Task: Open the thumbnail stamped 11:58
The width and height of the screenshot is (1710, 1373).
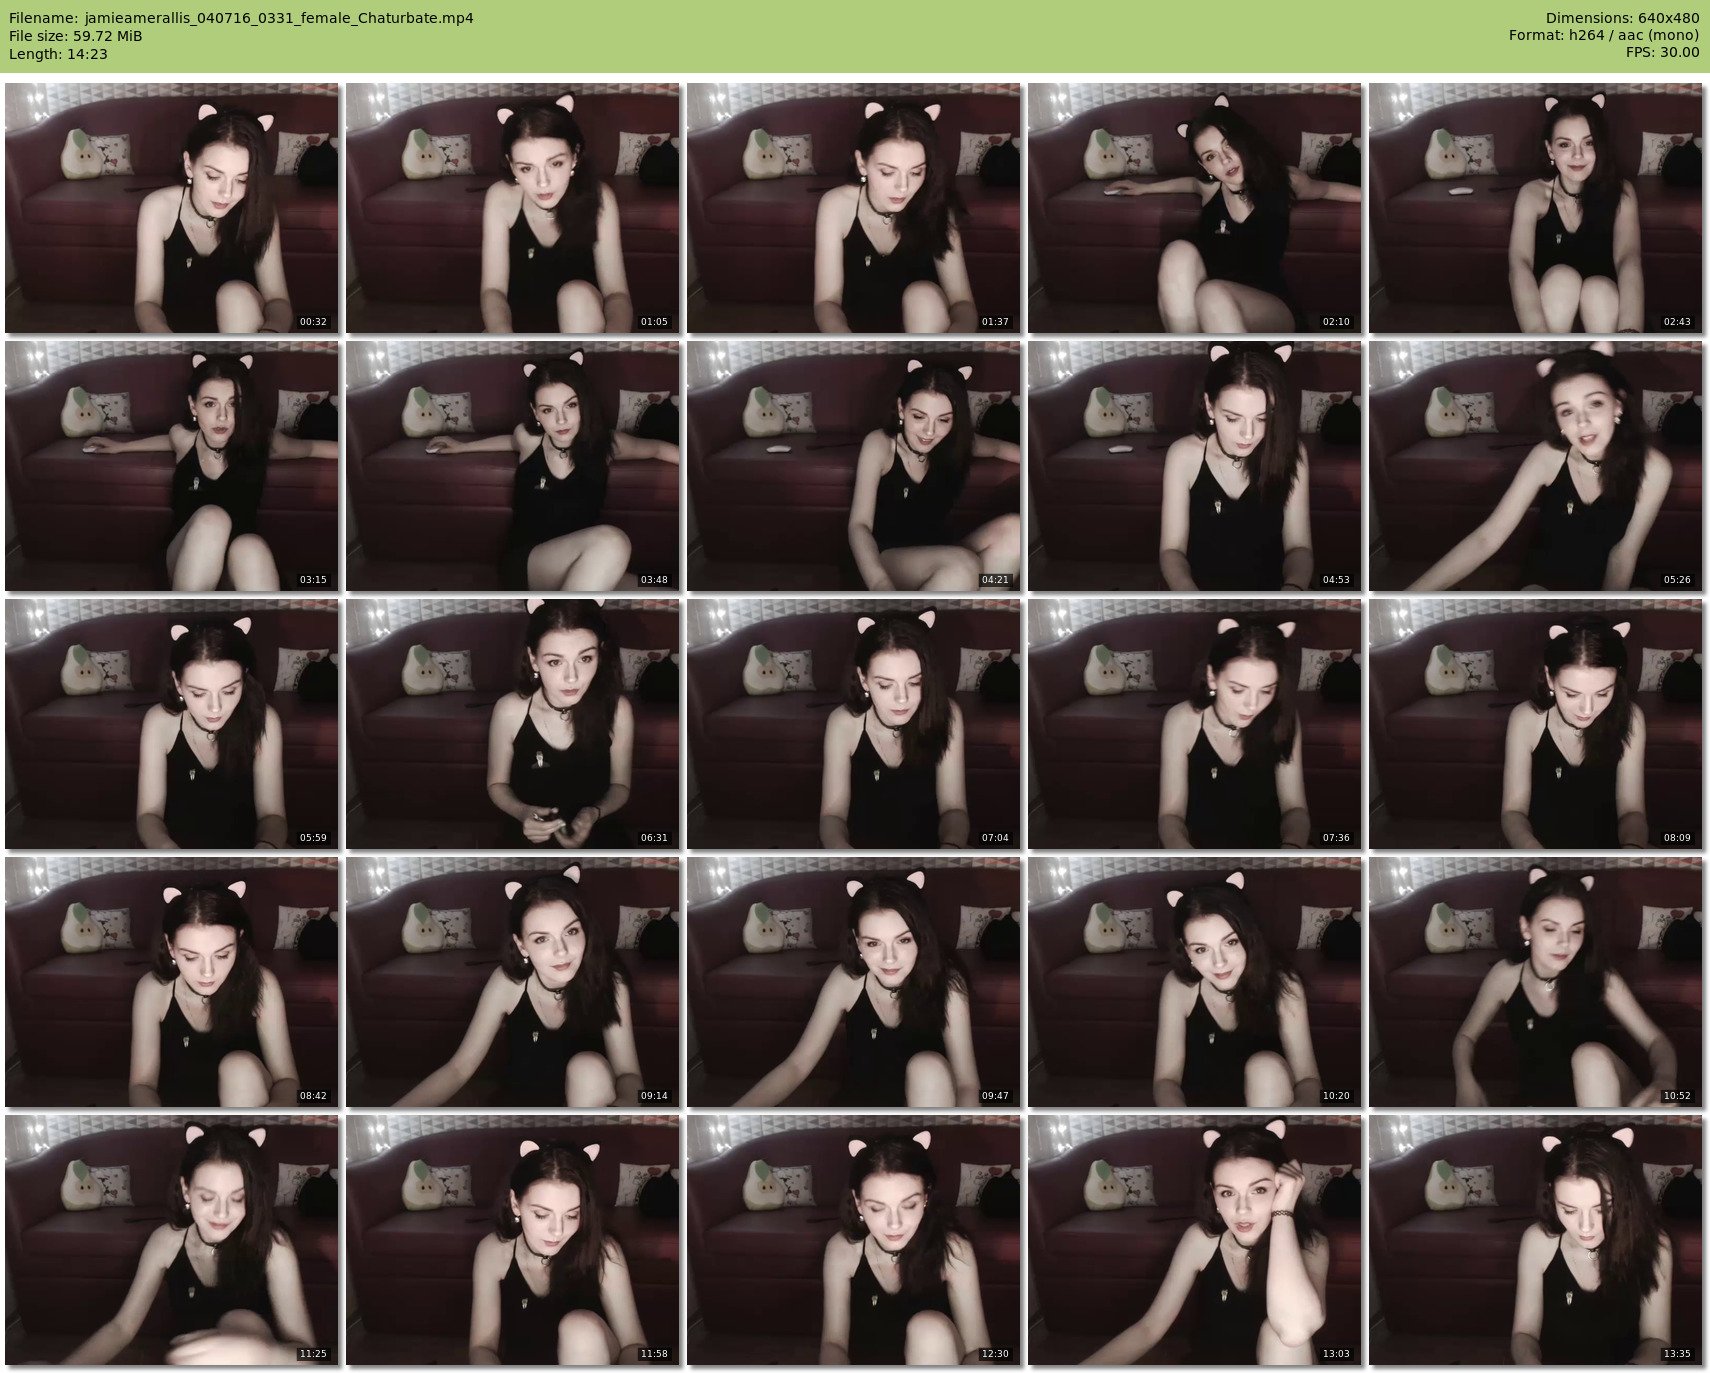Action: point(512,1240)
